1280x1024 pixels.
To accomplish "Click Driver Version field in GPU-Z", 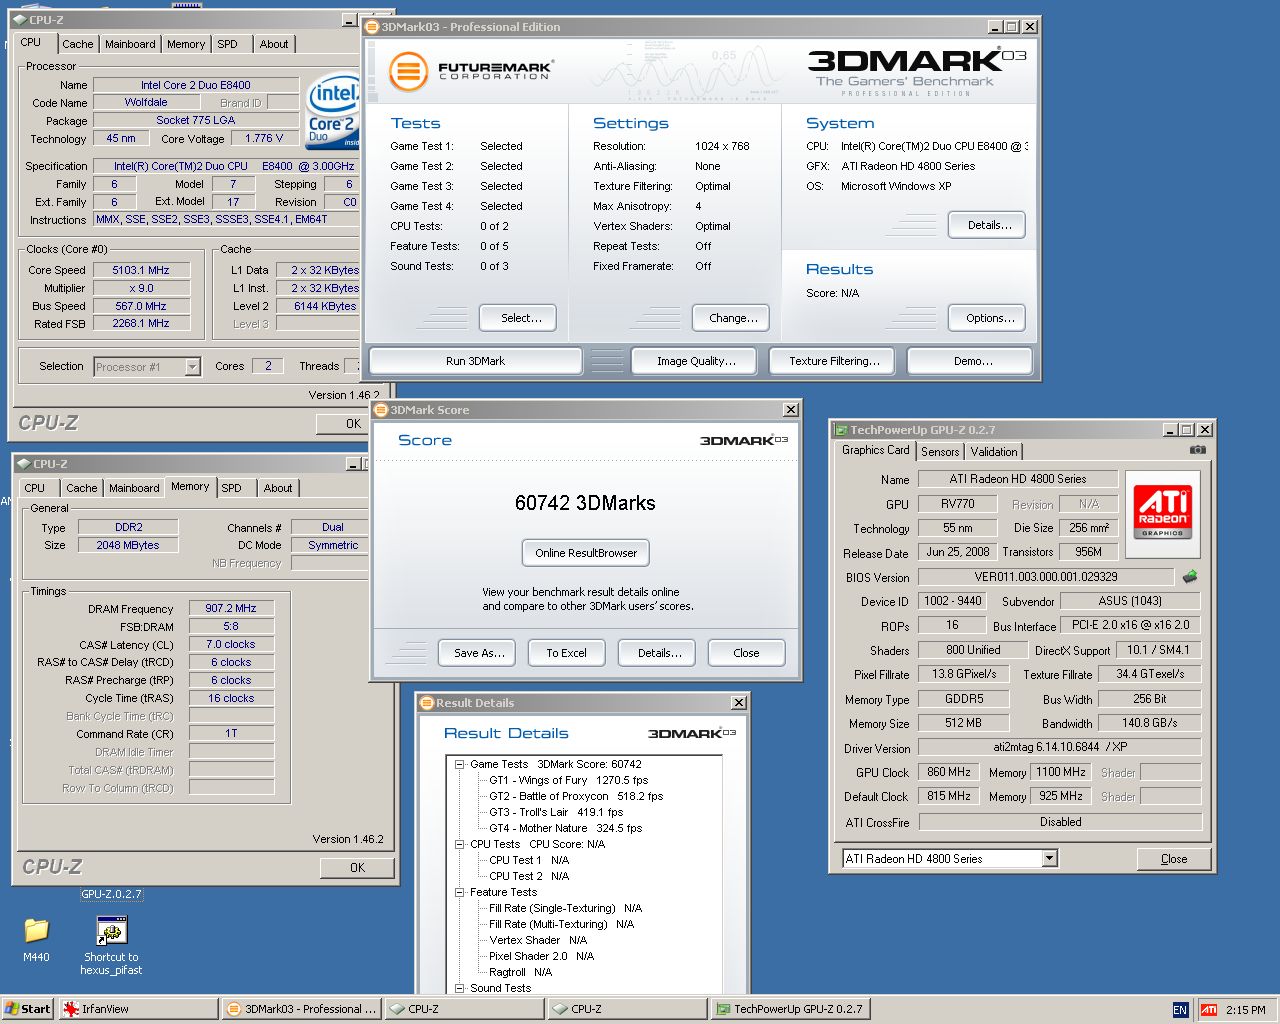I will (1060, 747).
